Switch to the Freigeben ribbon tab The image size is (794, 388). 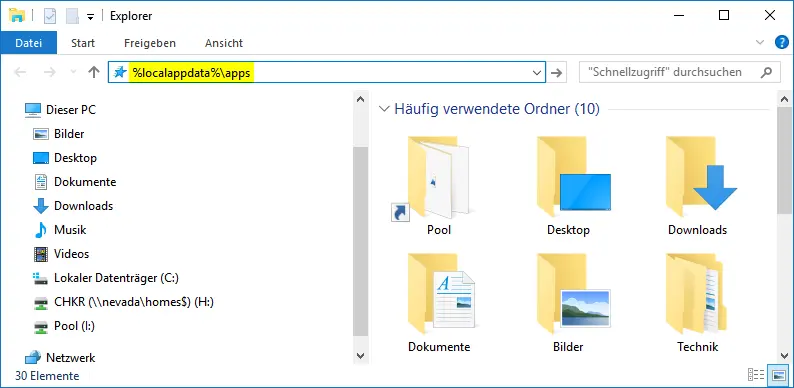pyautogui.click(x=150, y=43)
